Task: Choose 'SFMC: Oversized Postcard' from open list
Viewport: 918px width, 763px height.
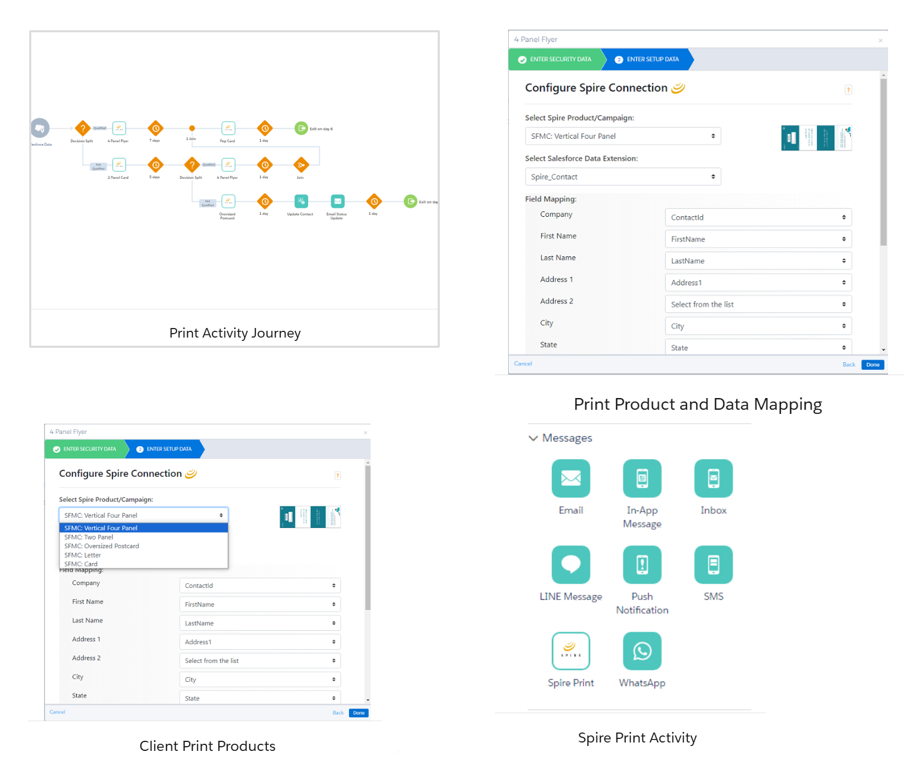Action: (x=102, y=546)
